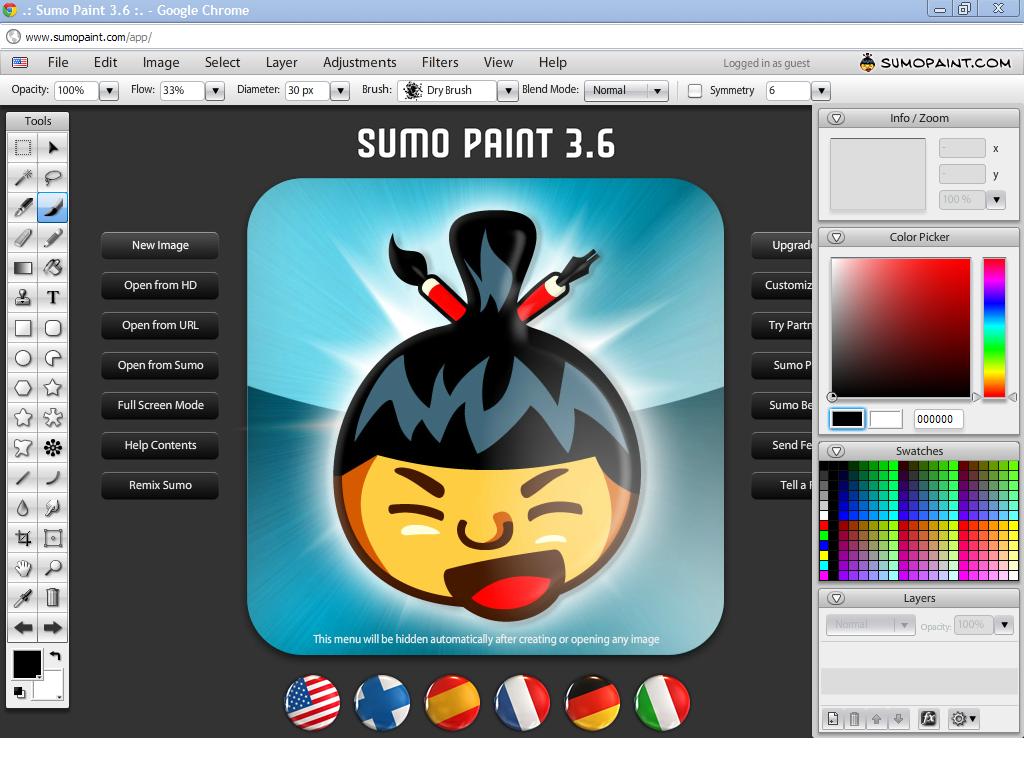
Task: Select the Zoom tool
Action: pos(55,567)
